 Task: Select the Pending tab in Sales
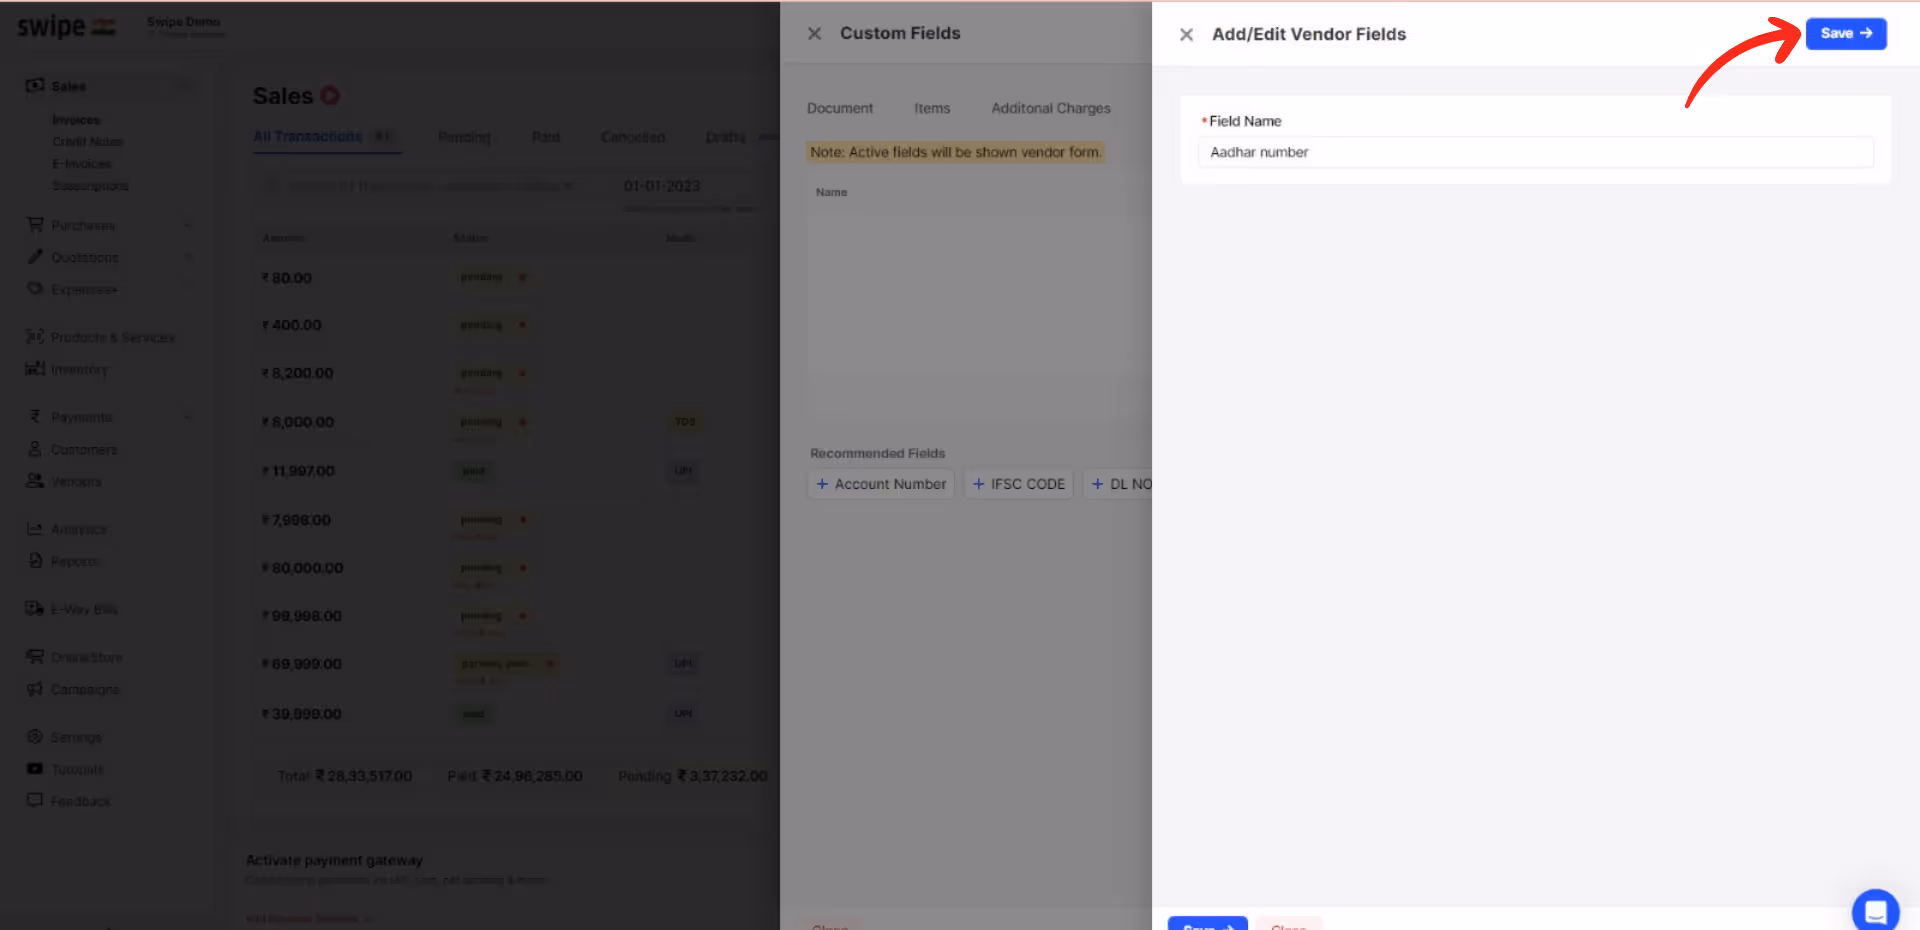point(464,137)
